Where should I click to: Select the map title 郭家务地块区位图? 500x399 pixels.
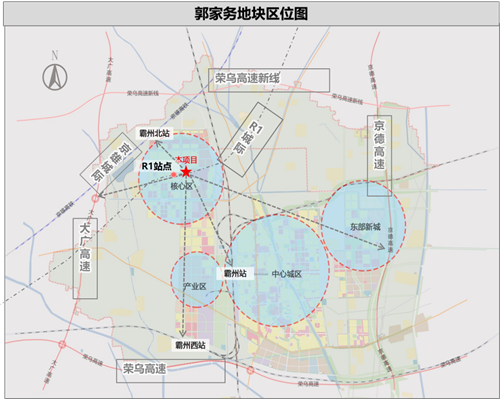pos(251,14)
